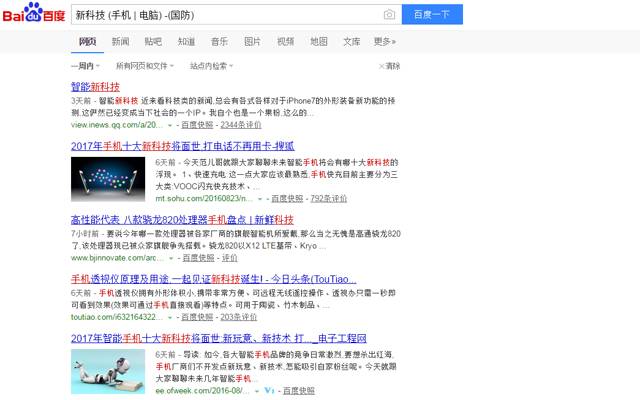Image resolution: width=640 pixels, height=400 pixels.
Task: Open 百度快照 for mt.sohu.com result
Action: [287, 198]
